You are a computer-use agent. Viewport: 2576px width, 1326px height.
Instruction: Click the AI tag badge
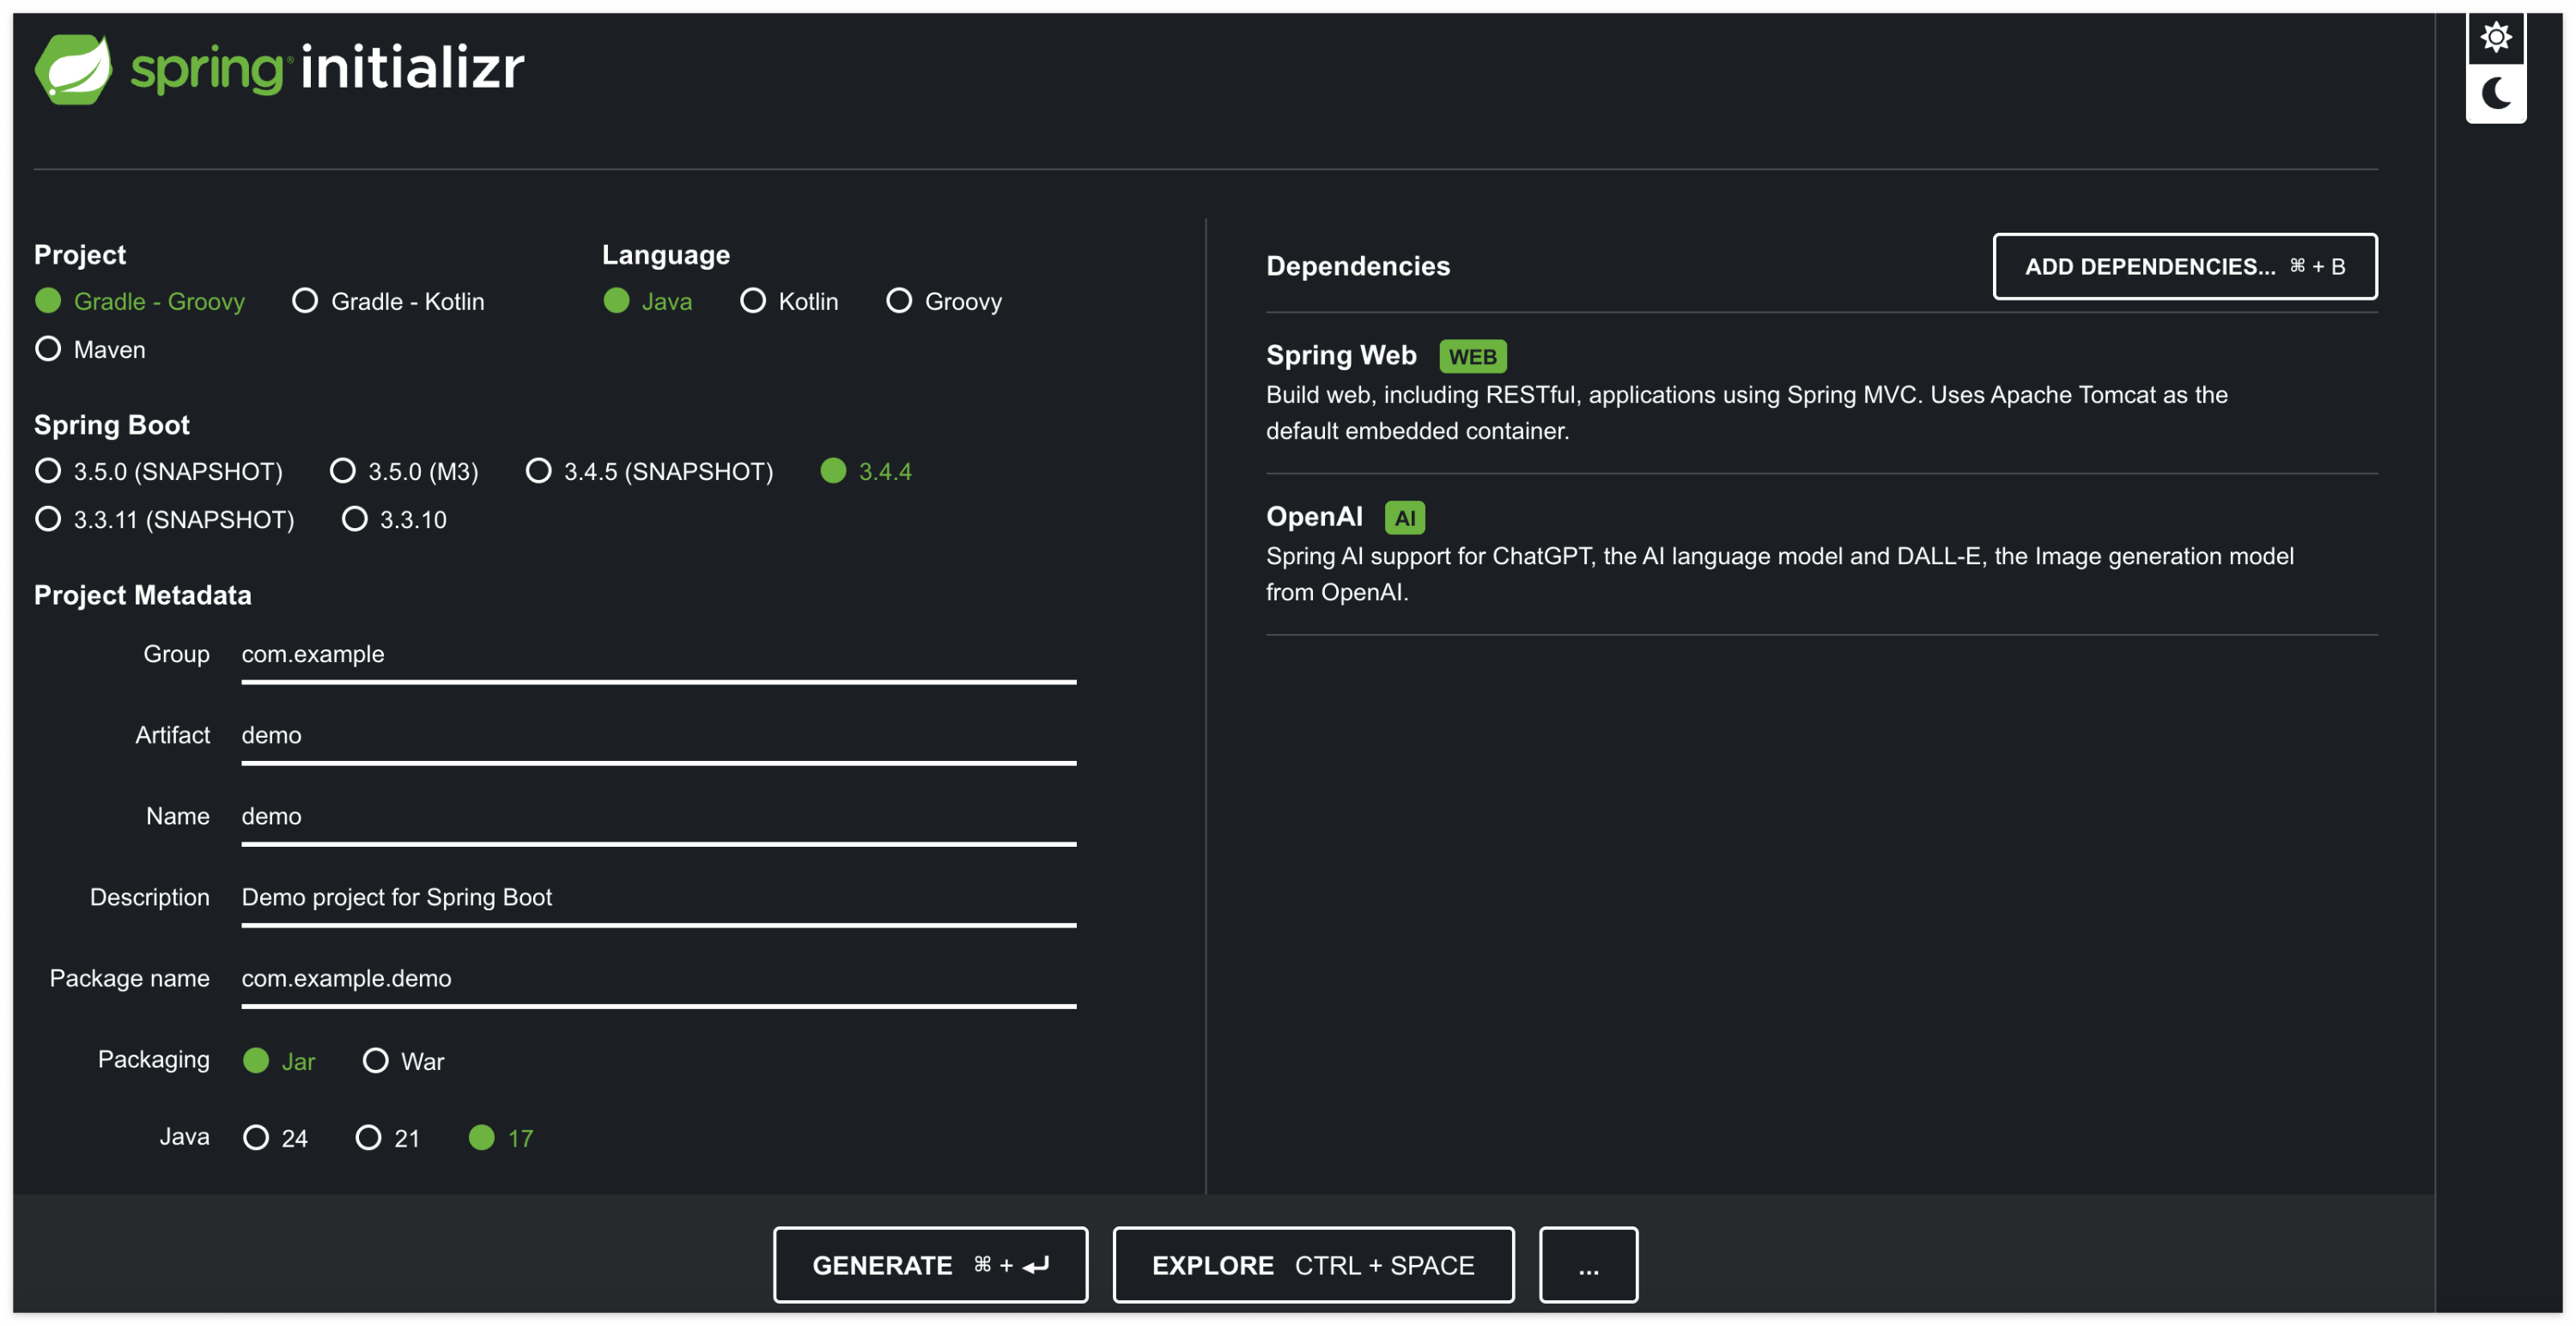click(x=1404, y=517)
